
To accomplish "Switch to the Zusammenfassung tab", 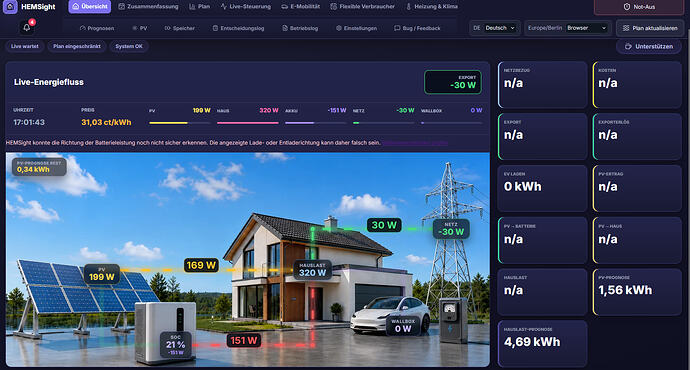I will (148, 7).
